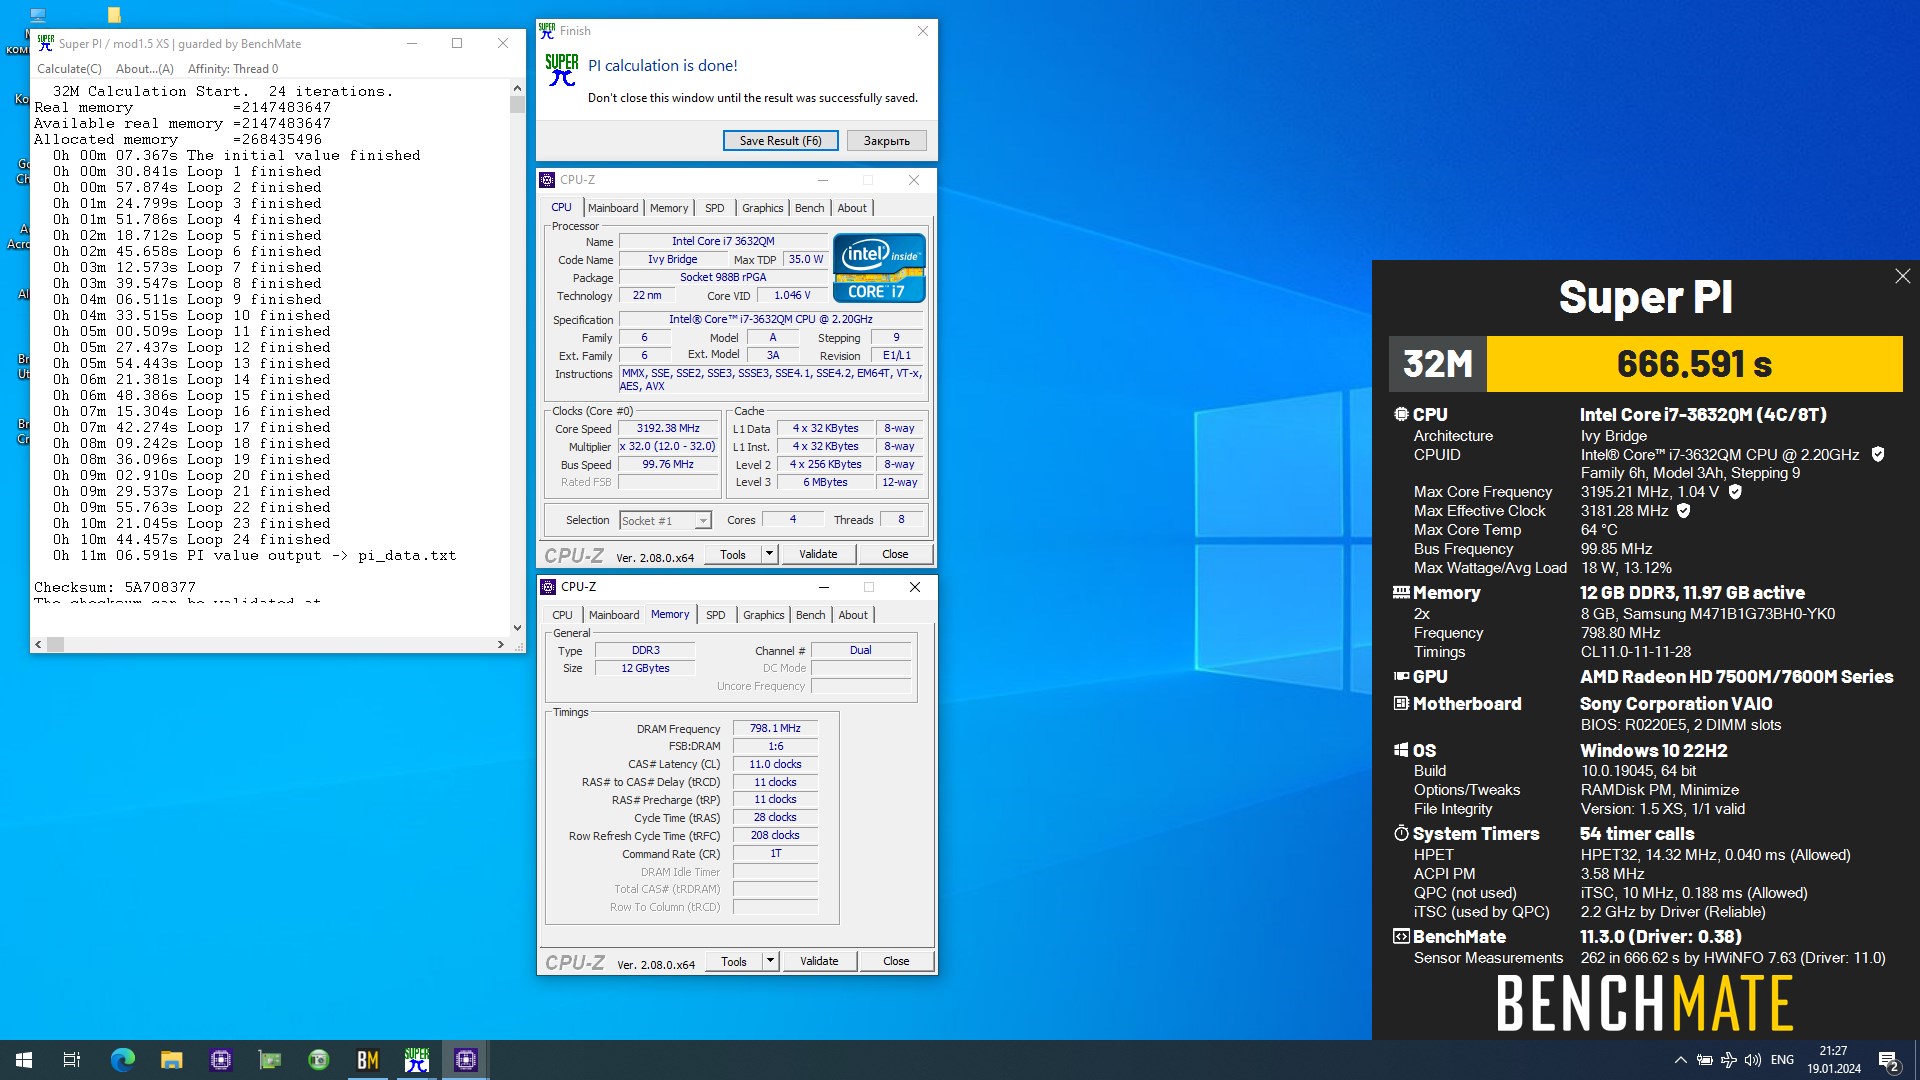Expand Tools dropdown arrow in upper CPU-Z

[x=769, y=554]
